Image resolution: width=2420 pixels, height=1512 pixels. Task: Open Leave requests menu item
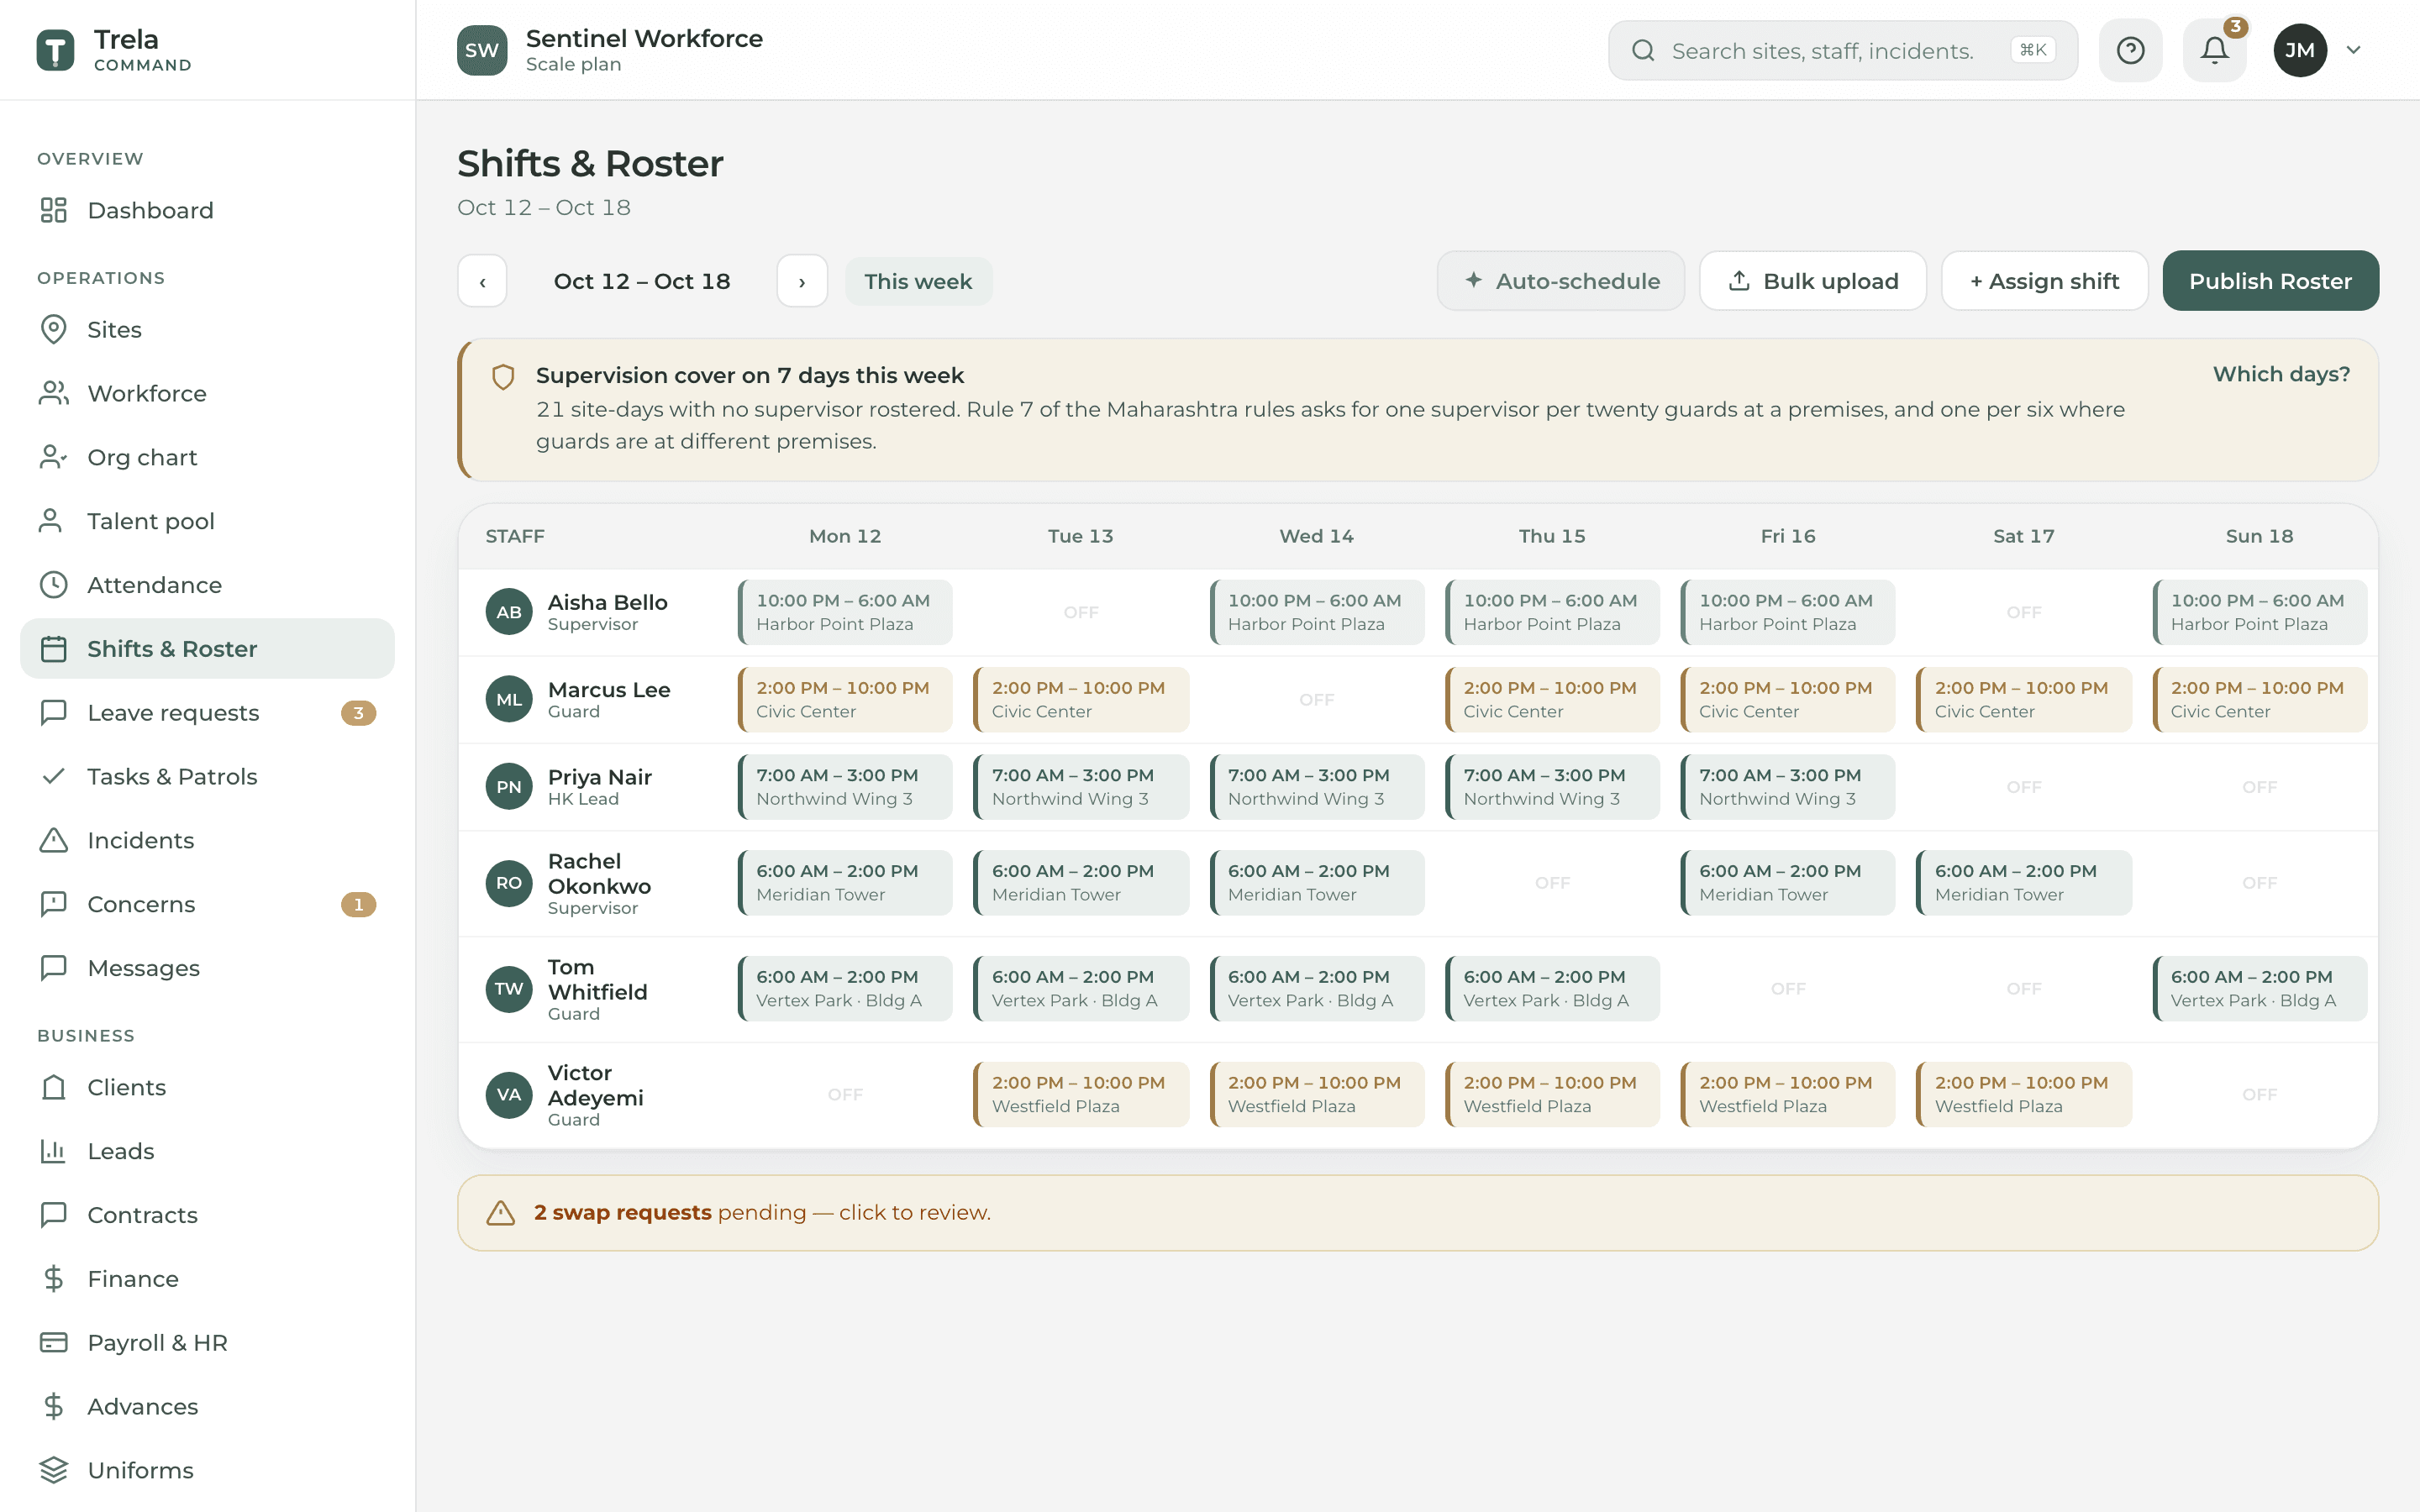(x=207, y=713)
